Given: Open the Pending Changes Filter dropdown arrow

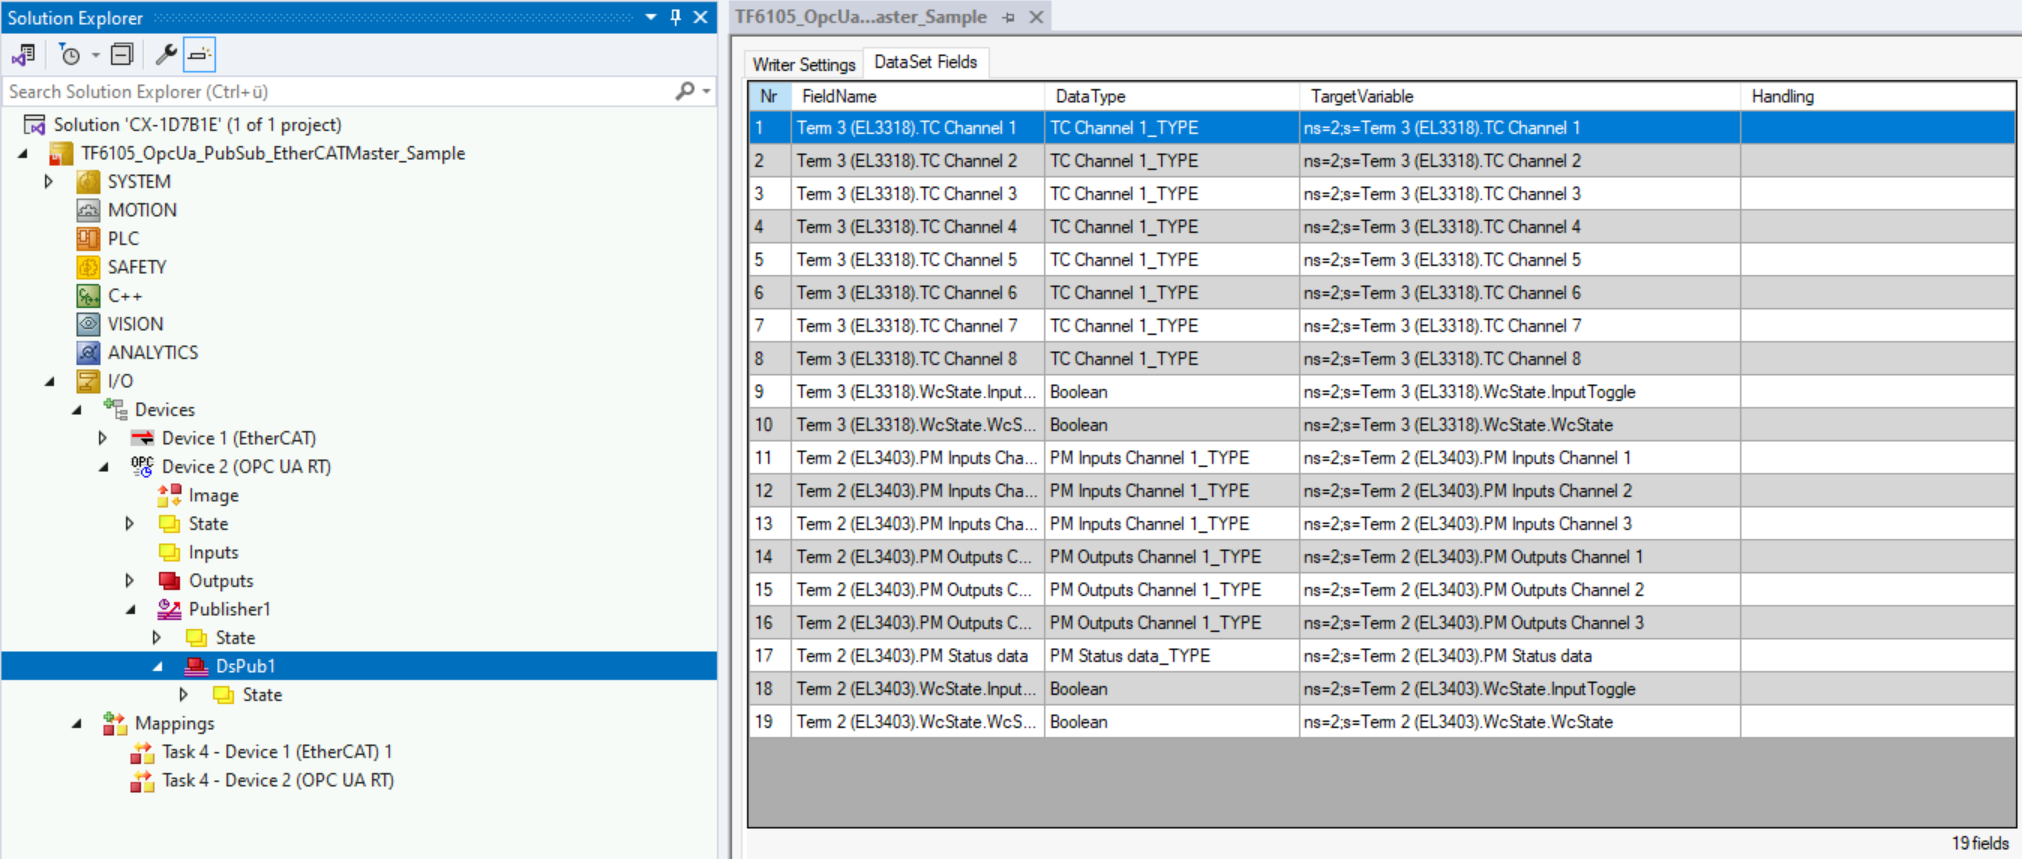Looking at the screenshot, I should click(x=96, y=55).
